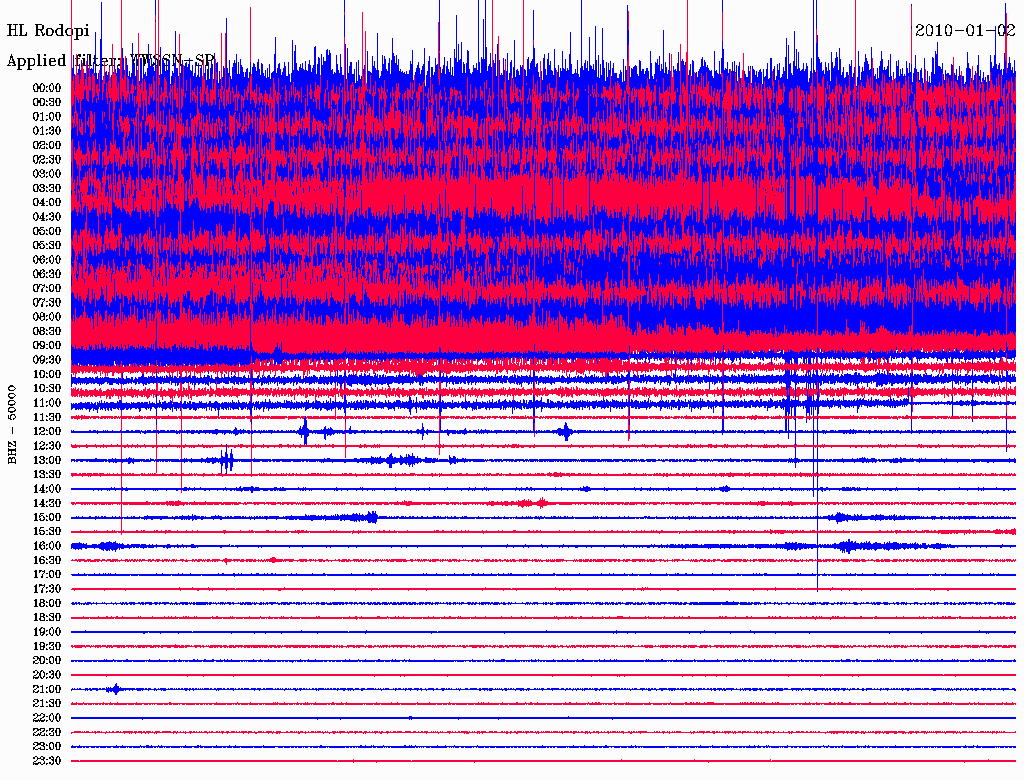Select the 11:00 time label
This screenshot has width=1024, height=780.
(47, 403)
